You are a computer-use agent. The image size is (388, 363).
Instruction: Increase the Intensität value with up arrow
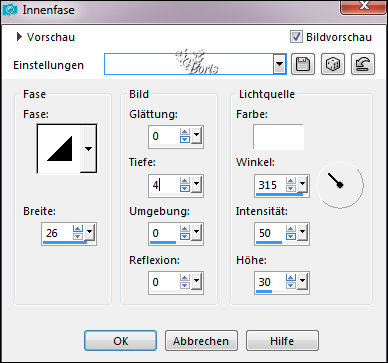pyautogui.click(x=291, y=229)
